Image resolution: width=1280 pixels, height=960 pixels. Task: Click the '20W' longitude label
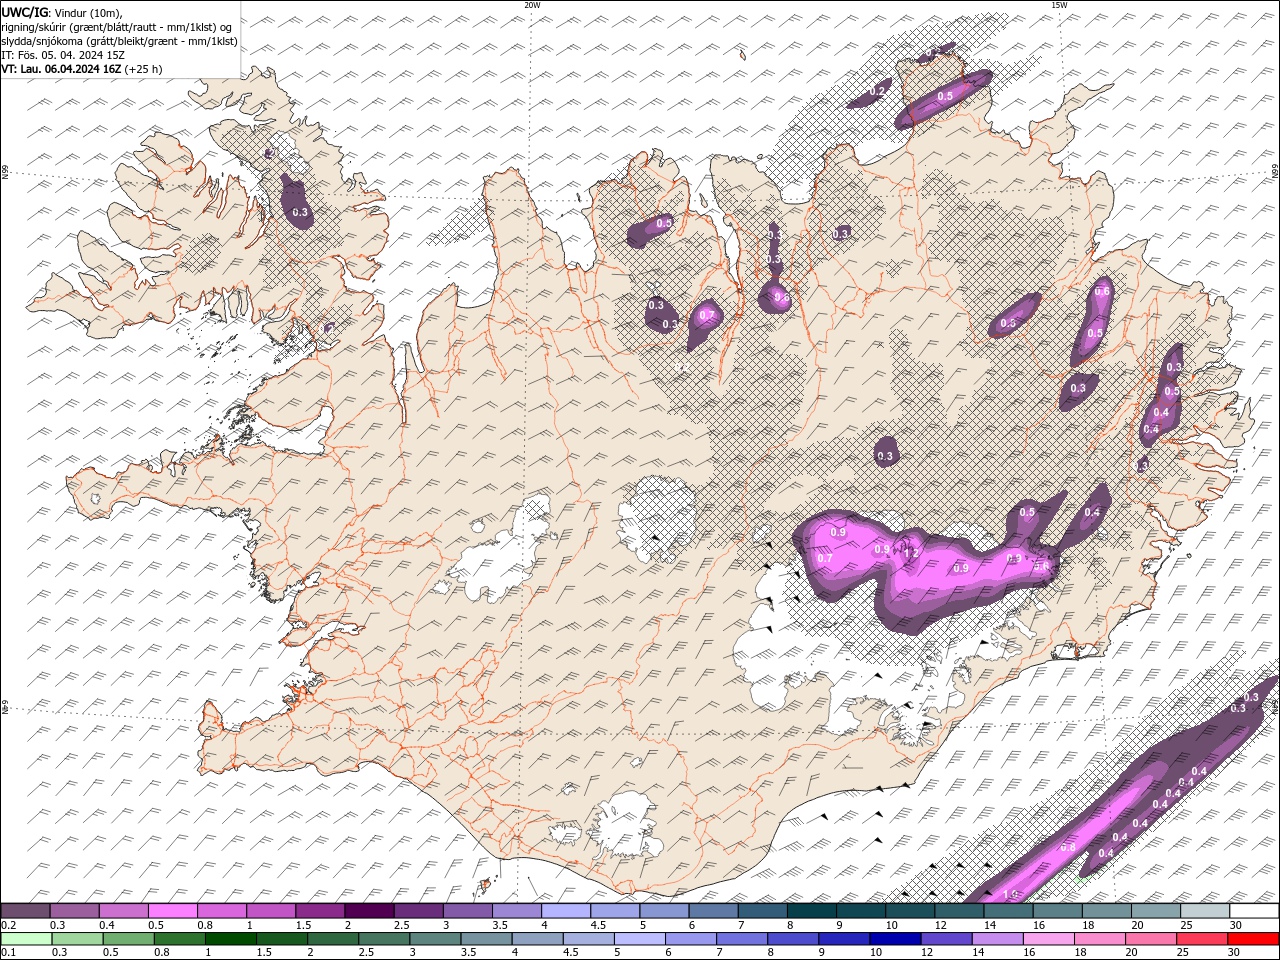click(x=532, y=5)
